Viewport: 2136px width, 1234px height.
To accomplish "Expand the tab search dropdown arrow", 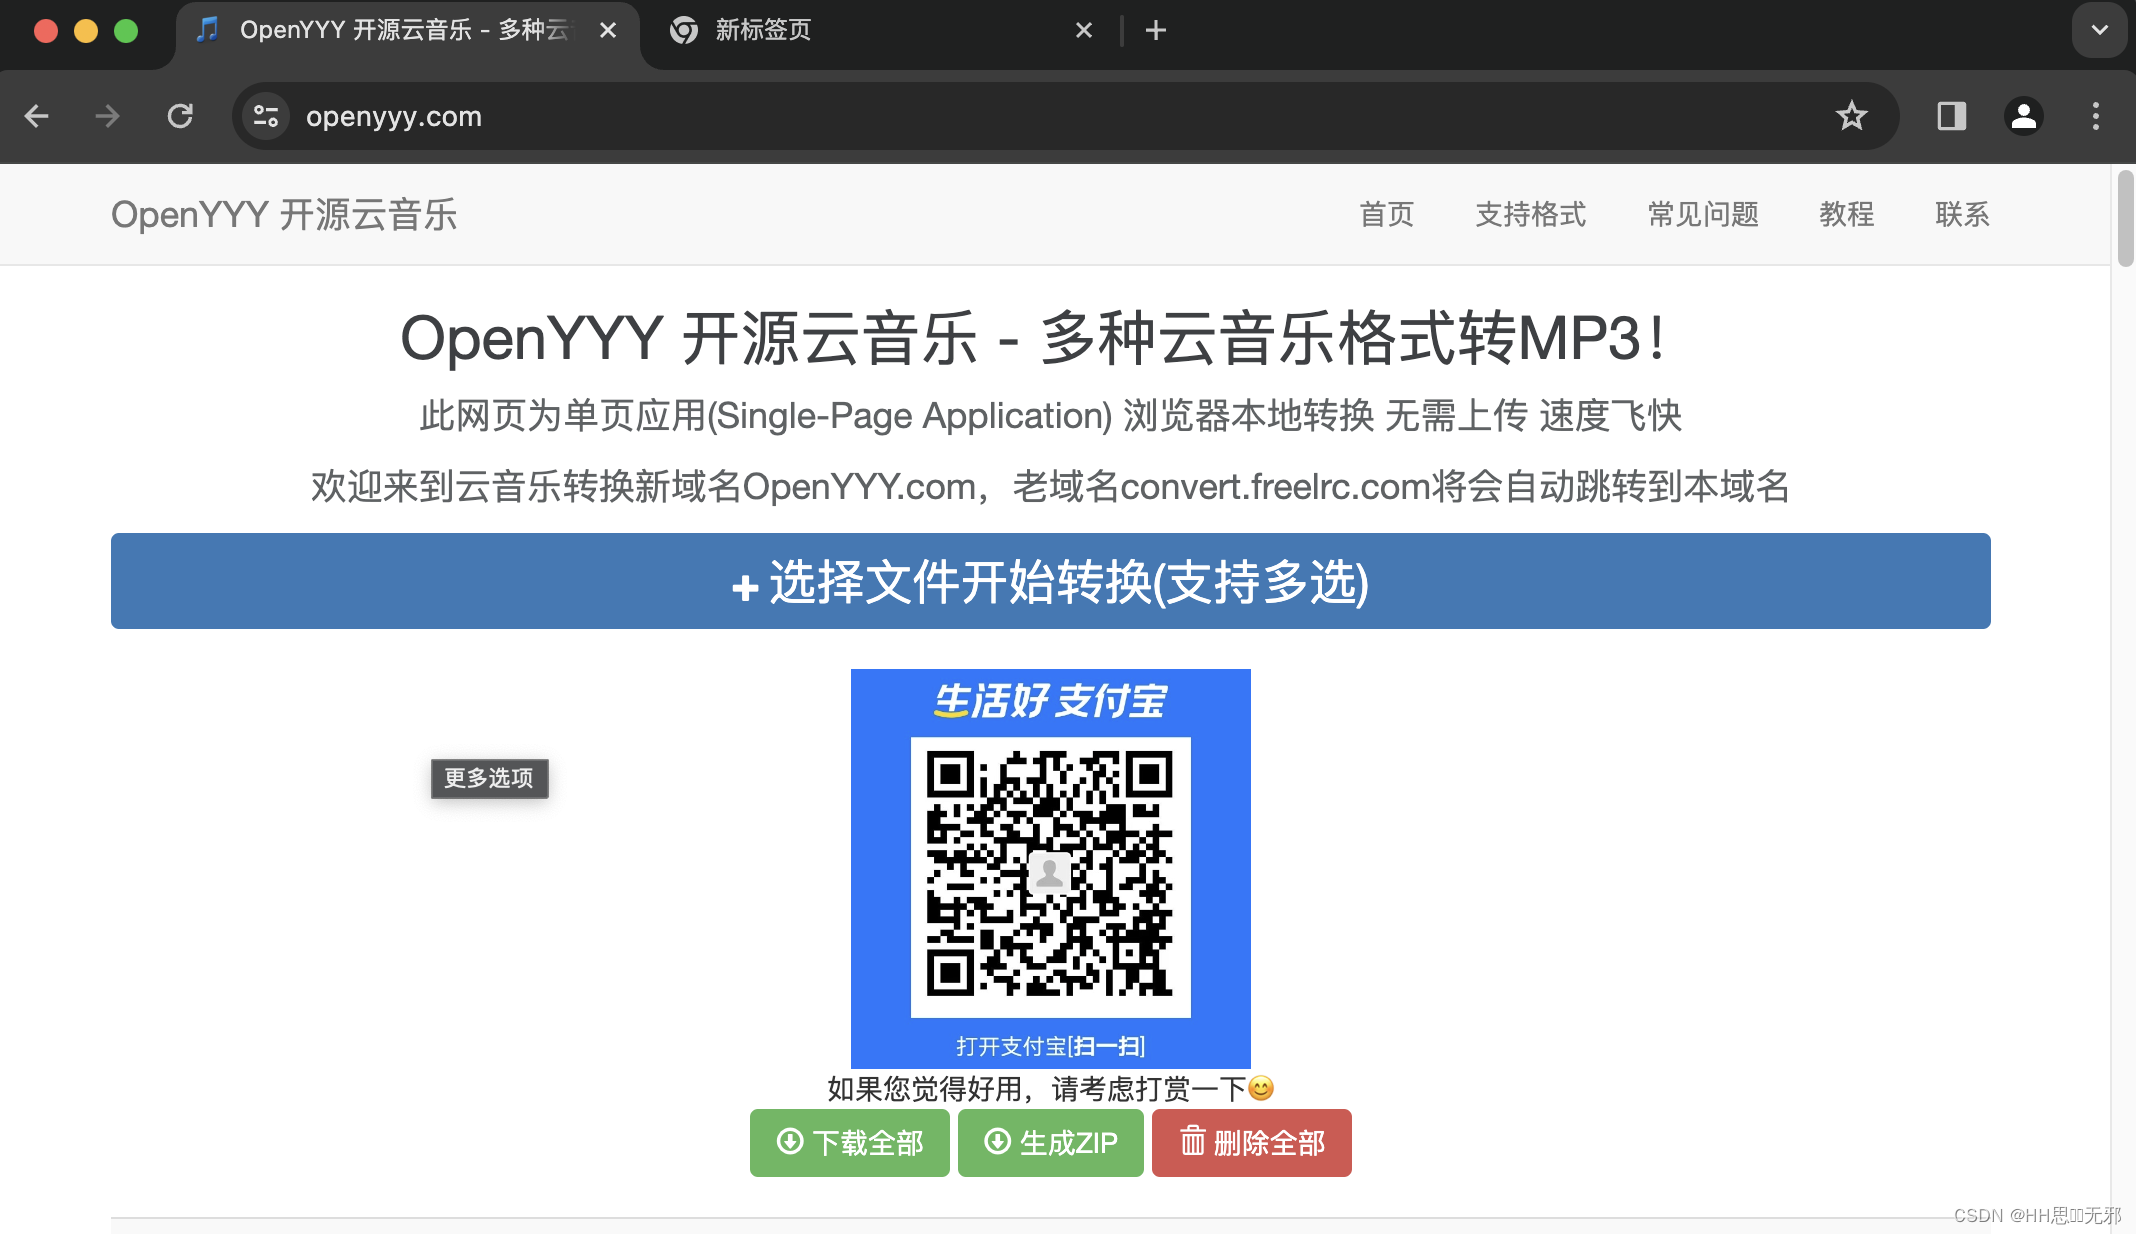I will pos(2099,30).
